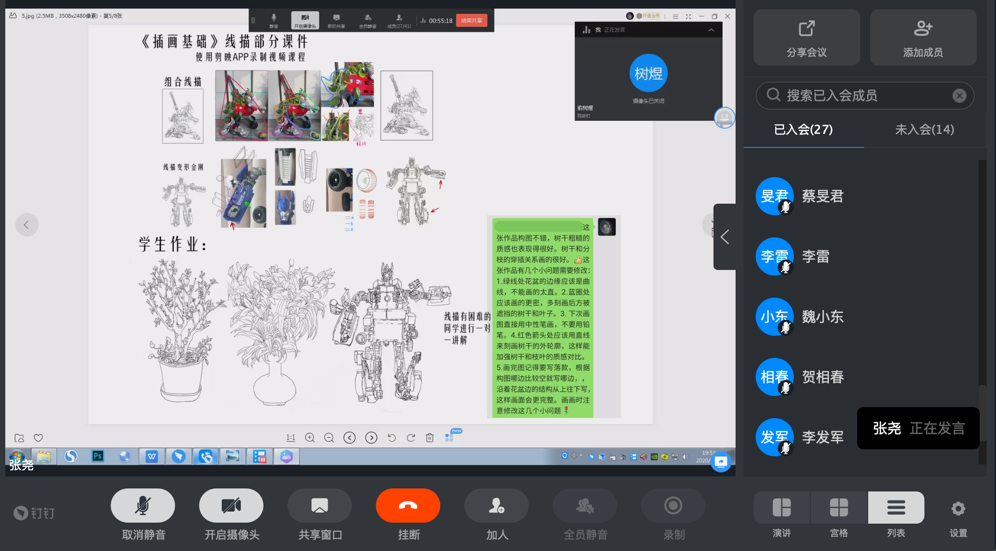Screen dimensions: 996x551
Task: Open Photoshop from shared taskbar
Action: coord(98,456)
